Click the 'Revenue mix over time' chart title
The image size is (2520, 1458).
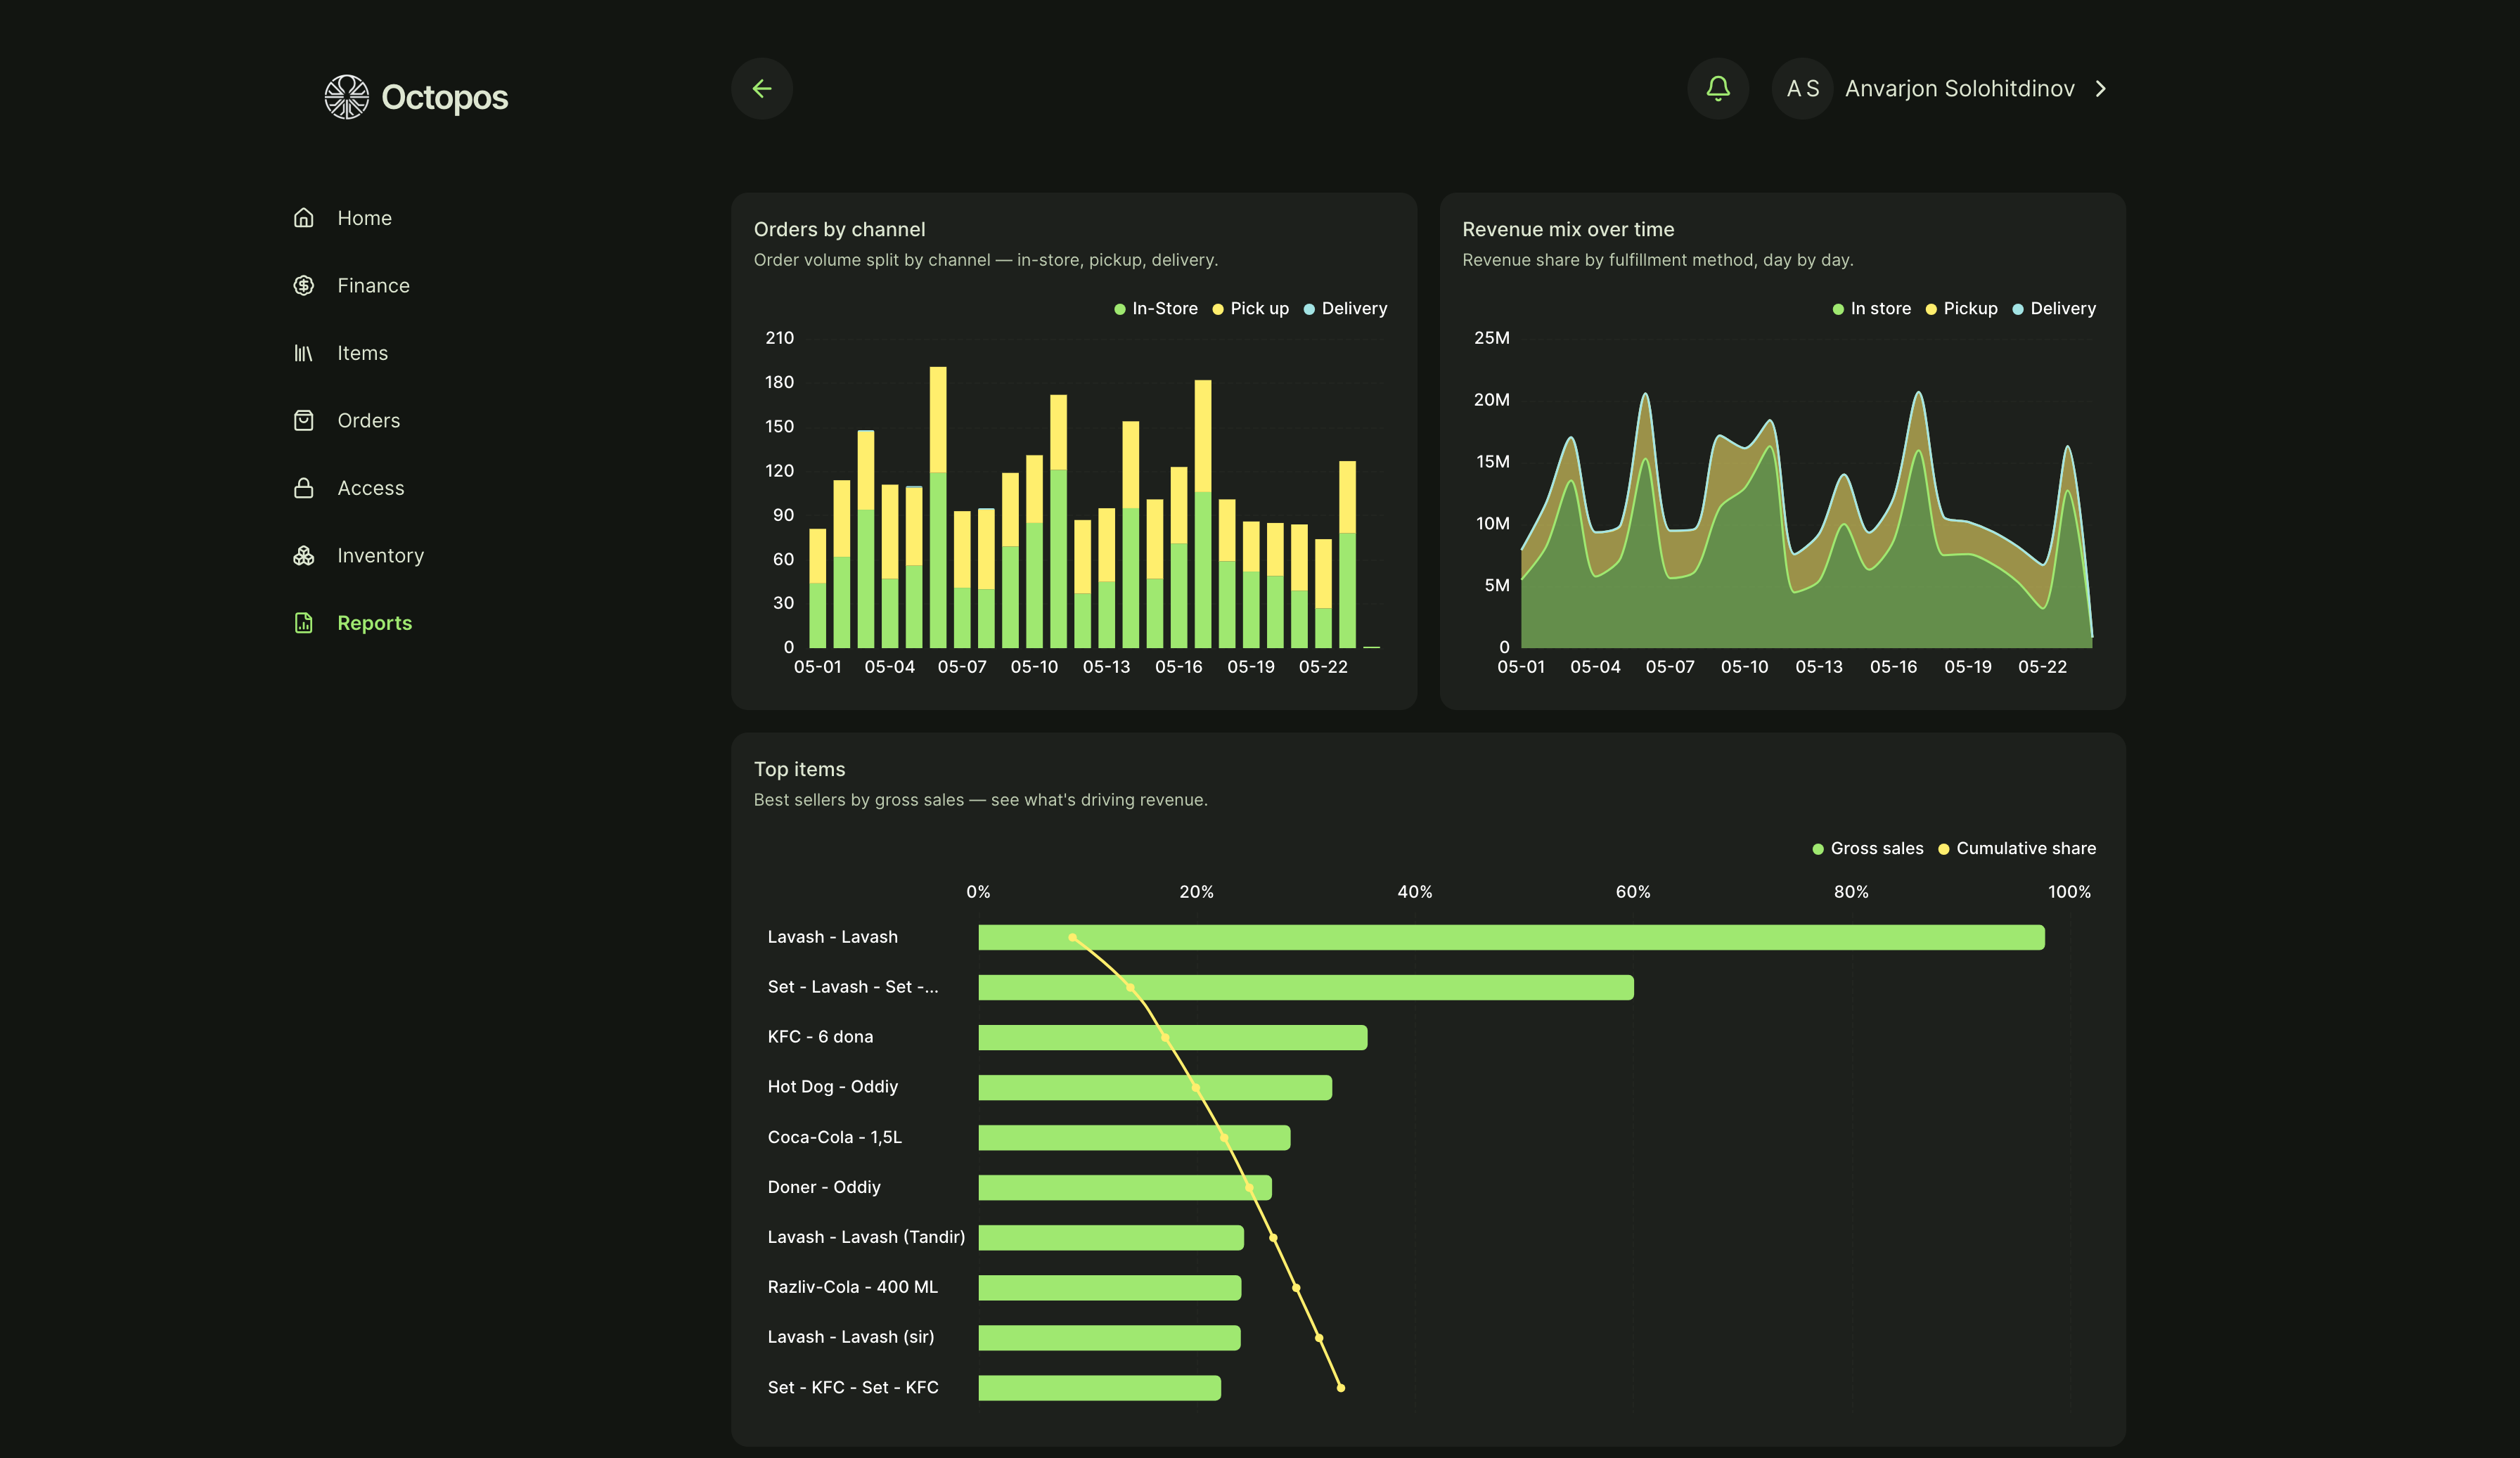click(x=1568, y=229)
